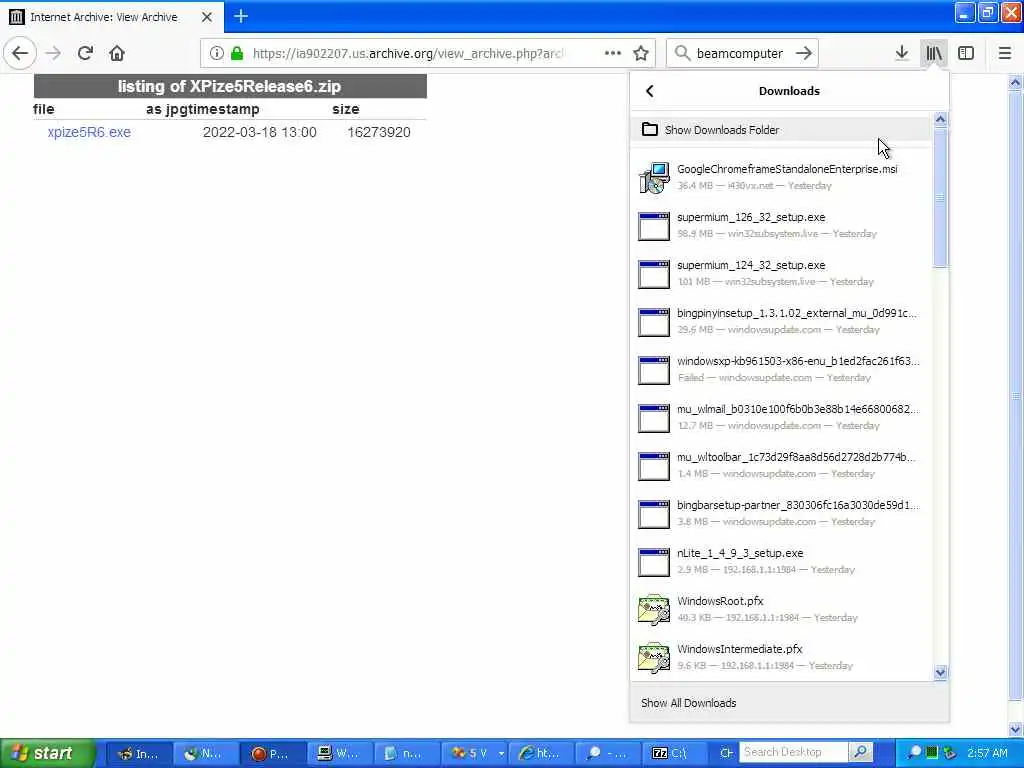The height and width of the screenshot is (768, 1024).
Task: Switch to the ht... Internet Explorer taskbar item
Action: coord(540,754)
